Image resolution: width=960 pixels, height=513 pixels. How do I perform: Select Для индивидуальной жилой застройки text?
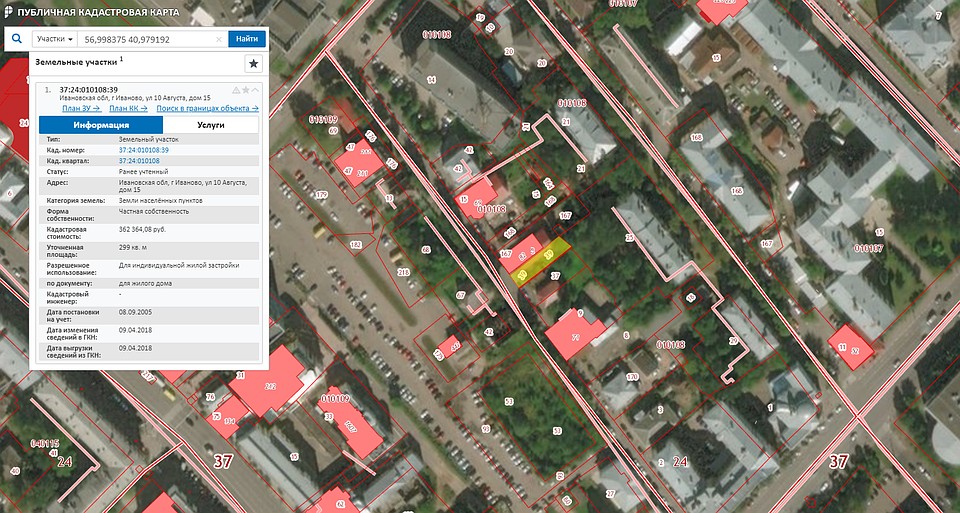tap(179, 266)
